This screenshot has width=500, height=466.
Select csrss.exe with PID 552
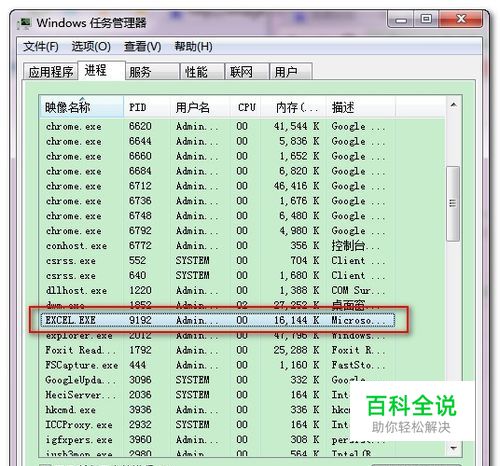tap(217, 261)
